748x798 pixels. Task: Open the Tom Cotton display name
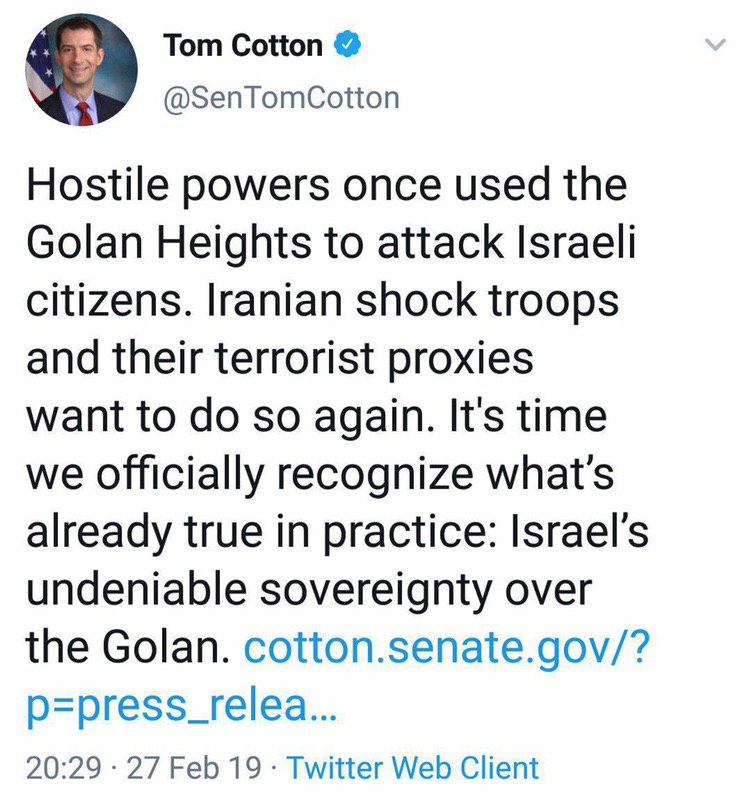click(x=242, y=46)
